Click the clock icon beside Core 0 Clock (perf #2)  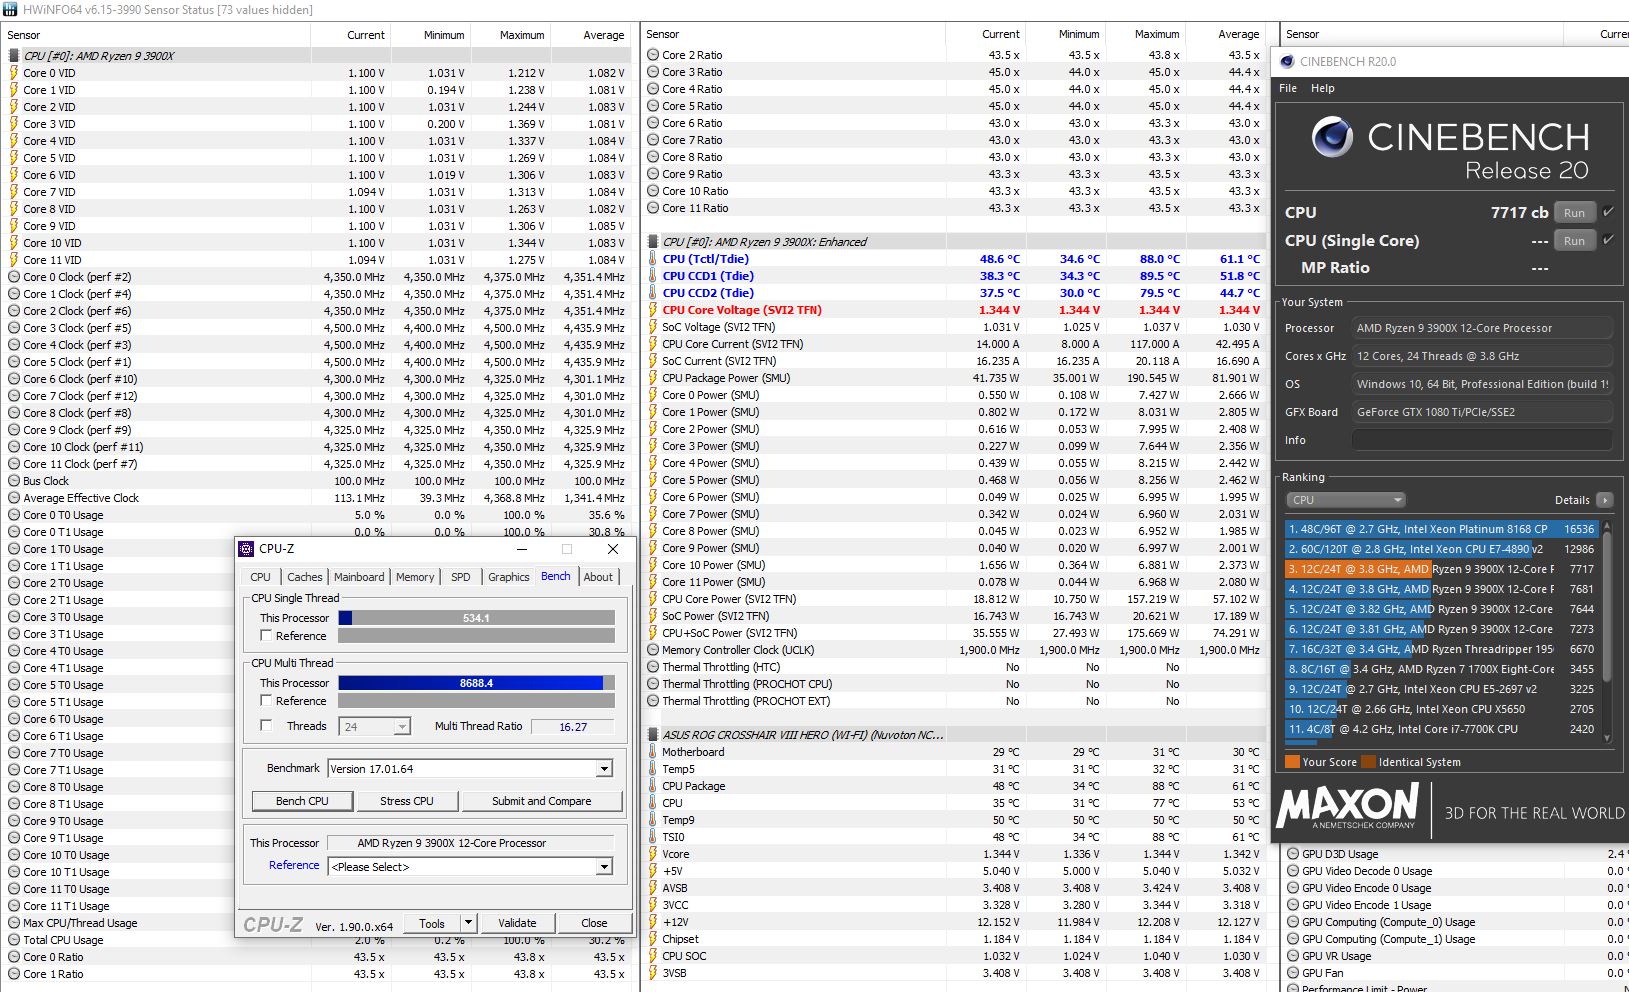tap(14, 277)
